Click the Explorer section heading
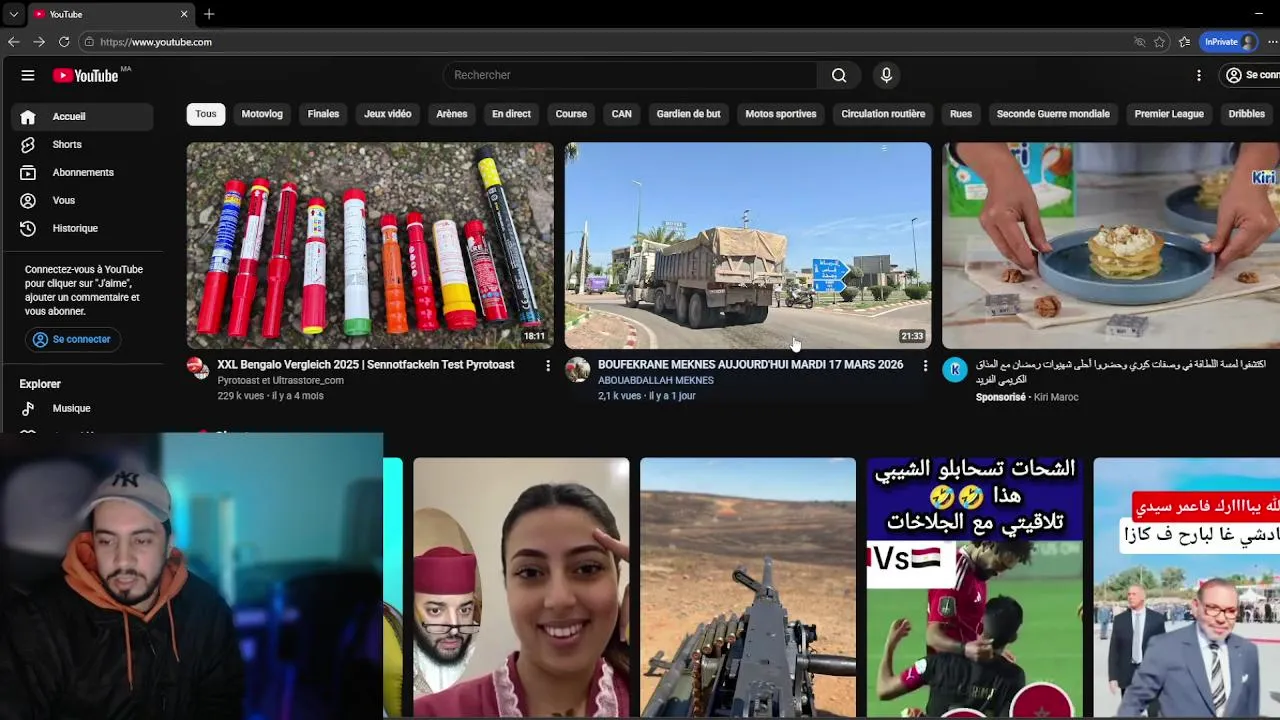This screenshot has height=720, width=1280. point(40,384)
